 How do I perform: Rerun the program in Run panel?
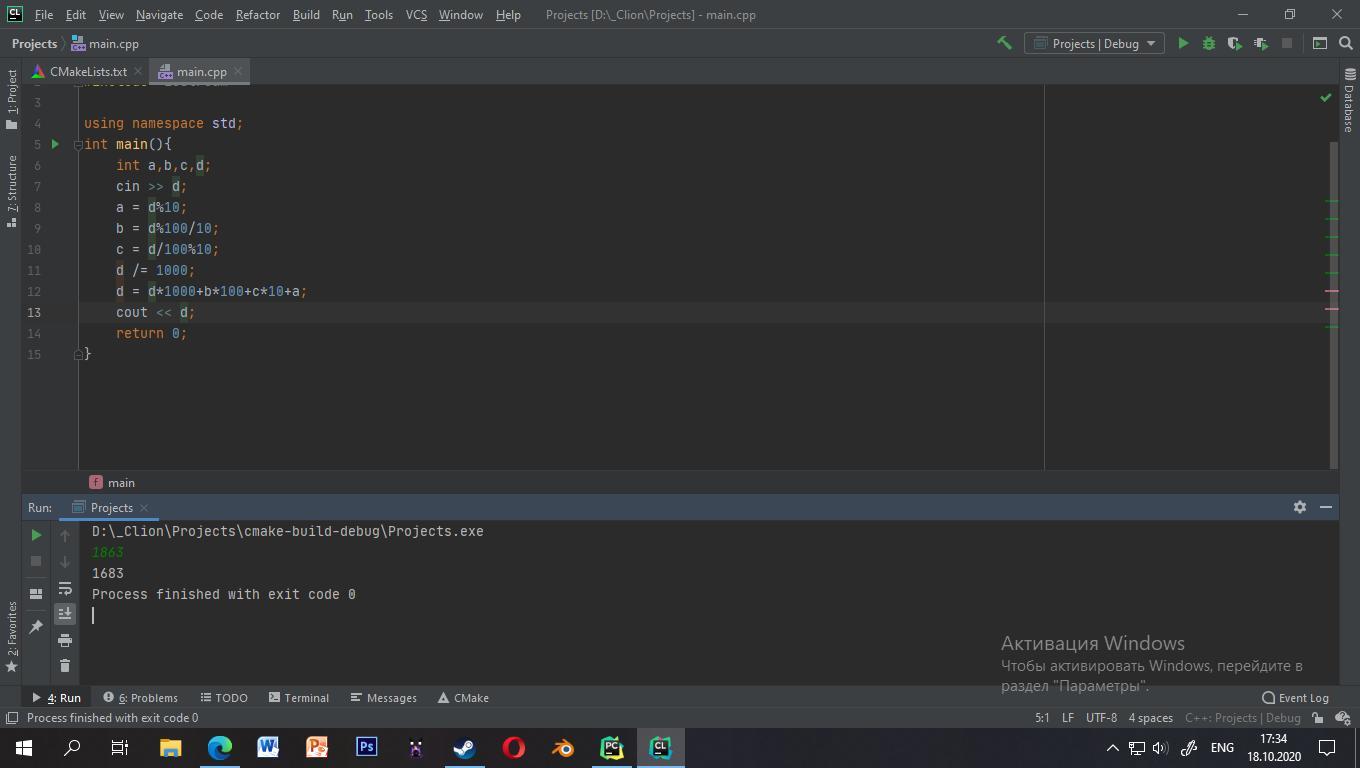(36, 535)
